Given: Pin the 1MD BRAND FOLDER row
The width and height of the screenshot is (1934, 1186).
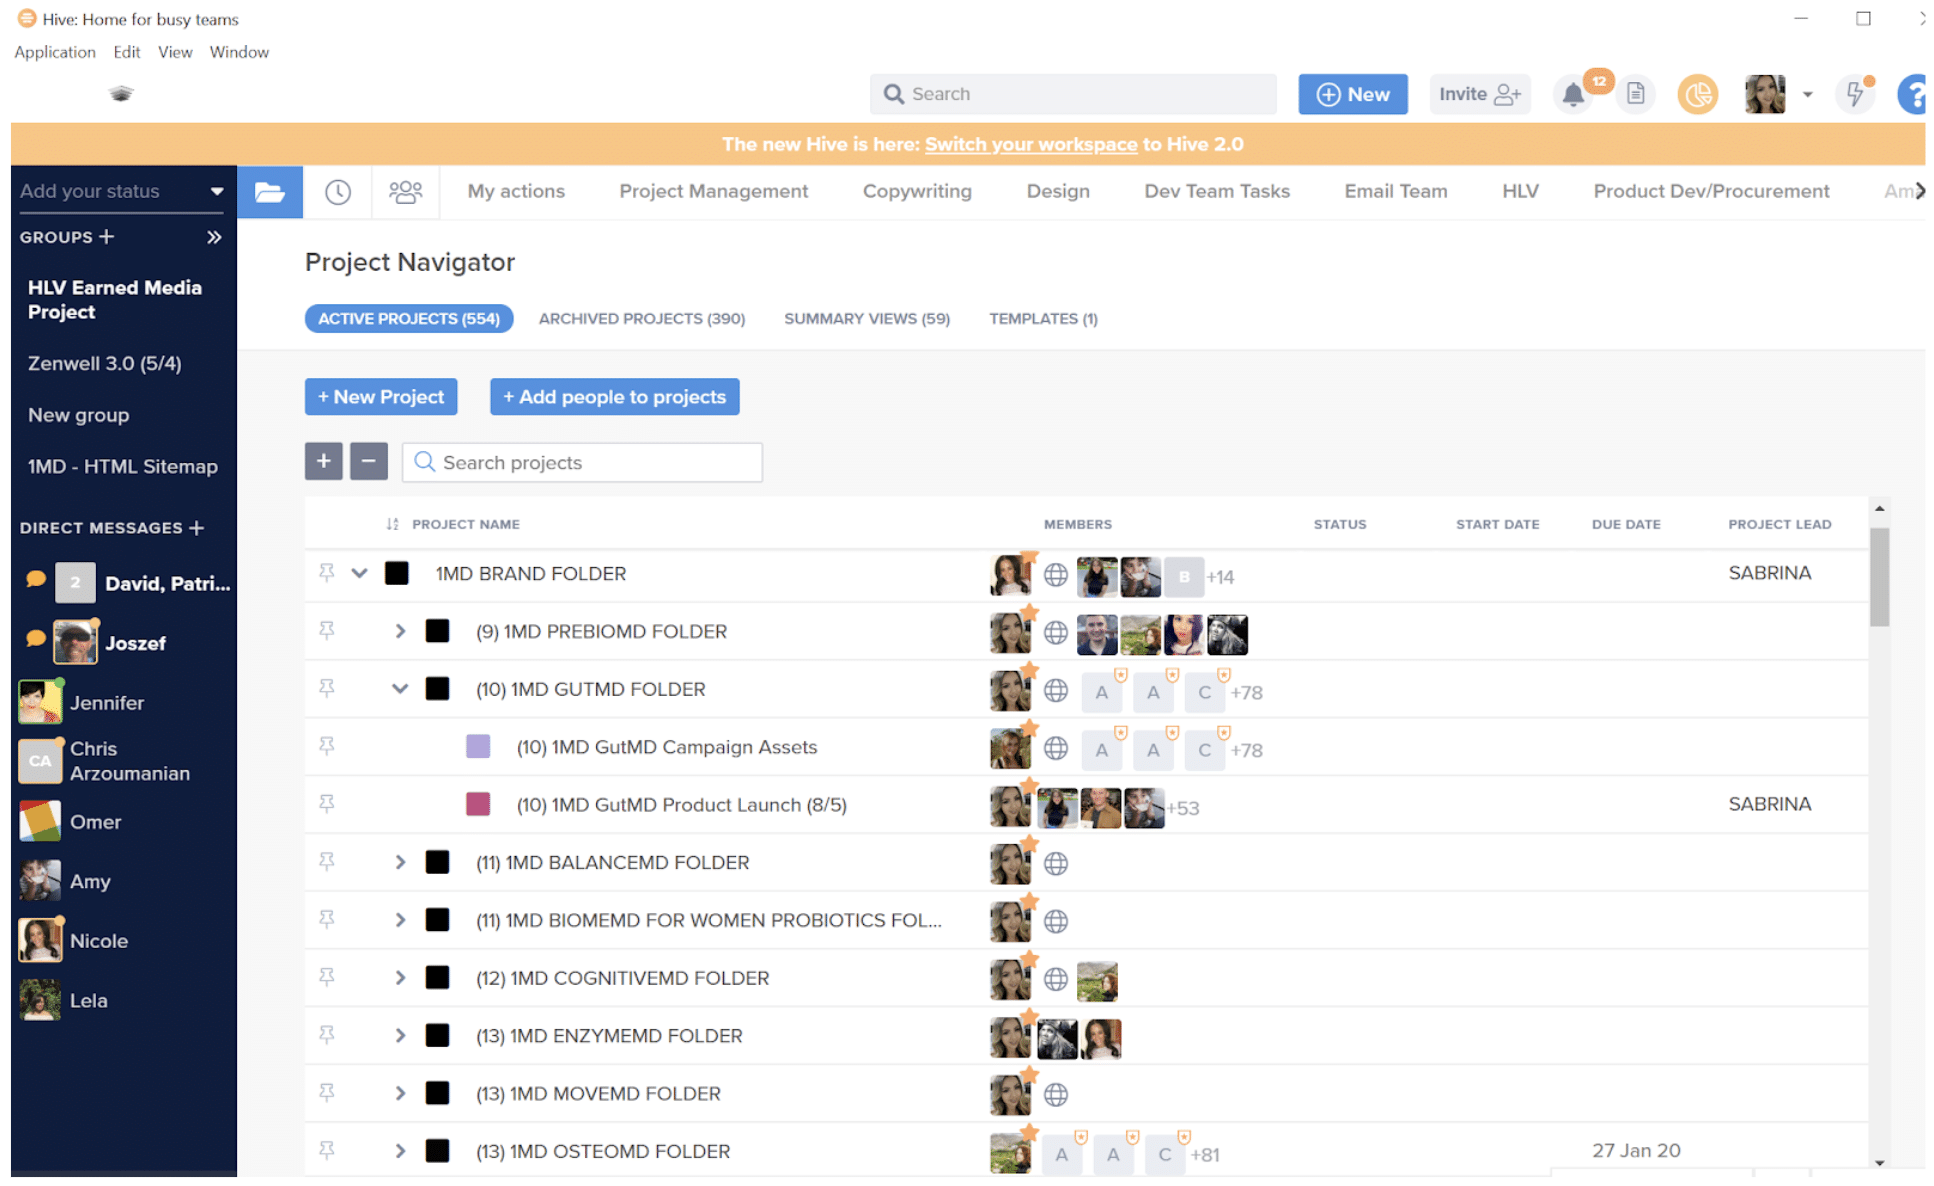Looking at the screenshot, I should [326, 573].
